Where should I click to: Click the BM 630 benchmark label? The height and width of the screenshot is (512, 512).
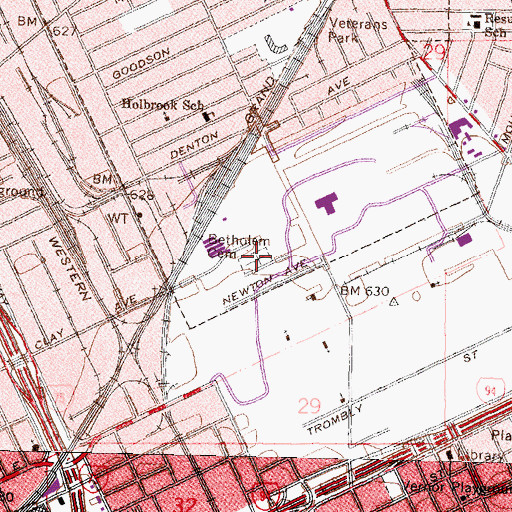pos(364,291)
